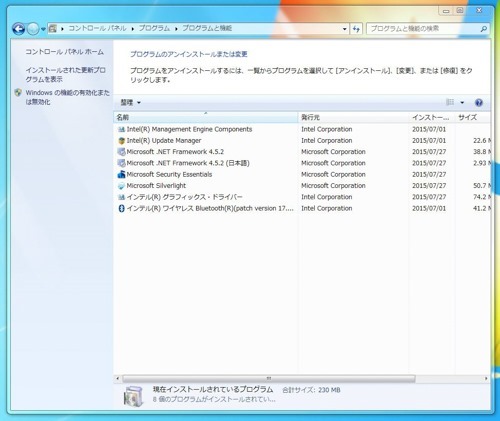Click the installed programs icon in details pane
This screenshot has width=500, height=421.
coord(133,396)
